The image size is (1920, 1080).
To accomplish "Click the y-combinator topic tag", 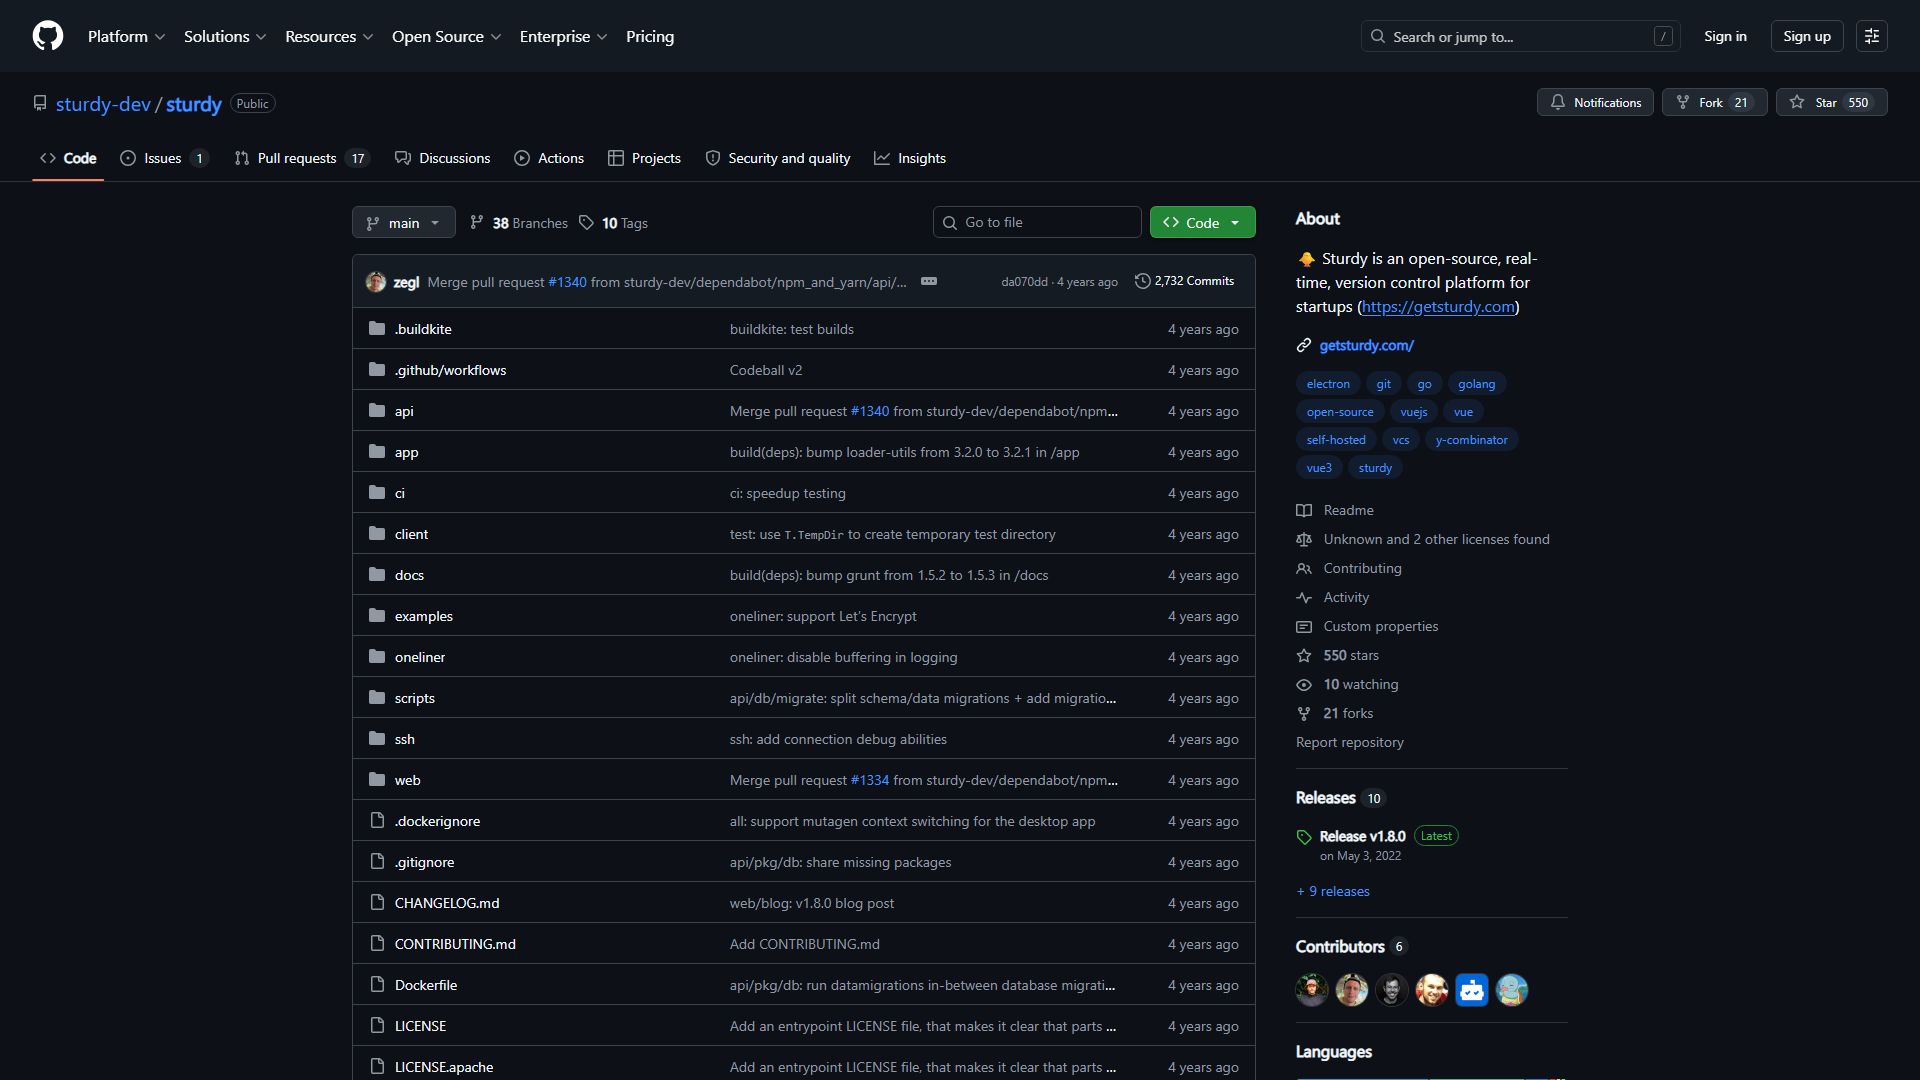I will (x=1471, y=440).
